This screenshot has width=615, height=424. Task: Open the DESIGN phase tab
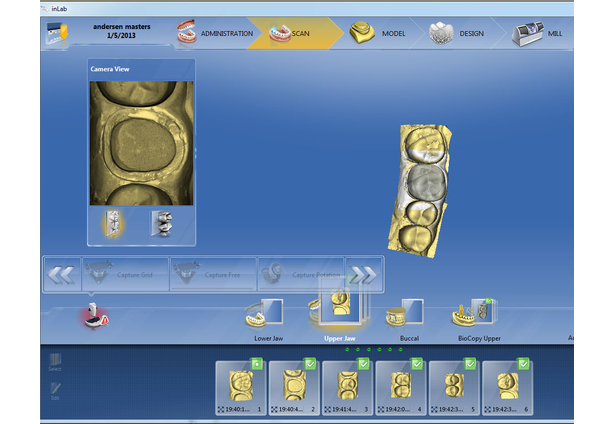[457, 33]
